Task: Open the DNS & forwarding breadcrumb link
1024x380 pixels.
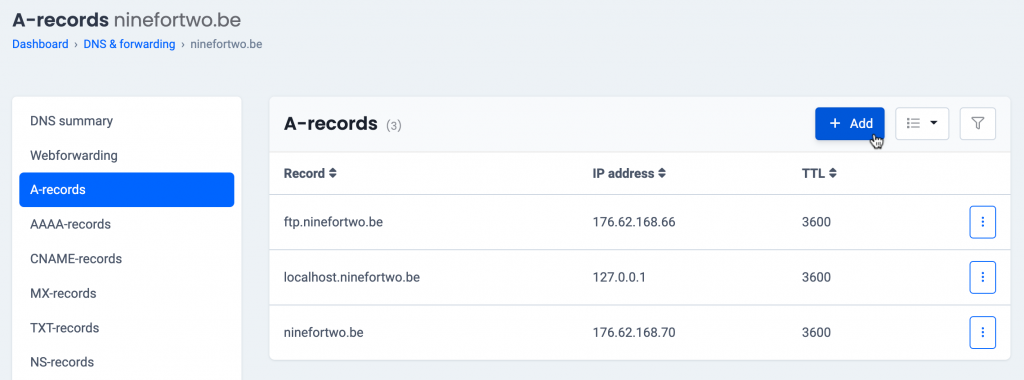Action: tap(129, 44)
